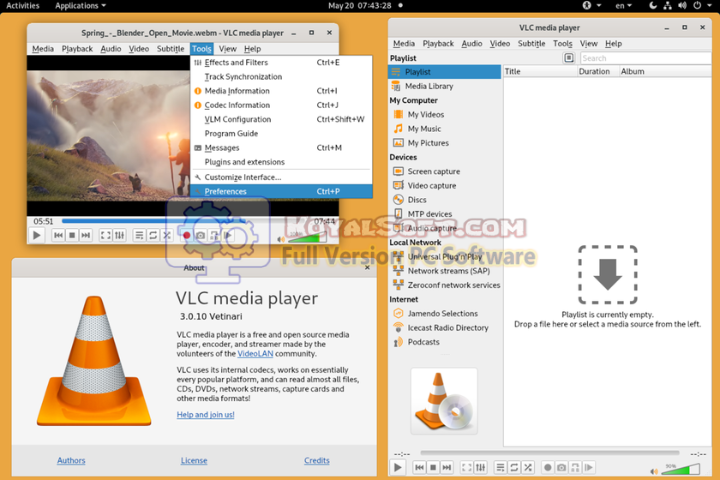Click frame-by-frame in the playlist VLC window
The height and width of the screenshot is (480, 720).
pos(589,468)
